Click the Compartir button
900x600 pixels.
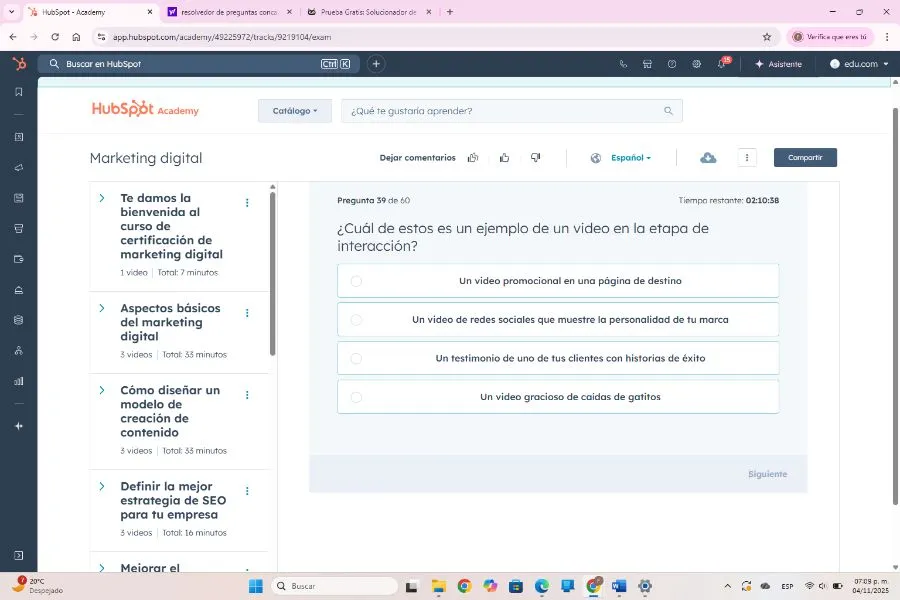pyautogui.click(x=804, y=158)
